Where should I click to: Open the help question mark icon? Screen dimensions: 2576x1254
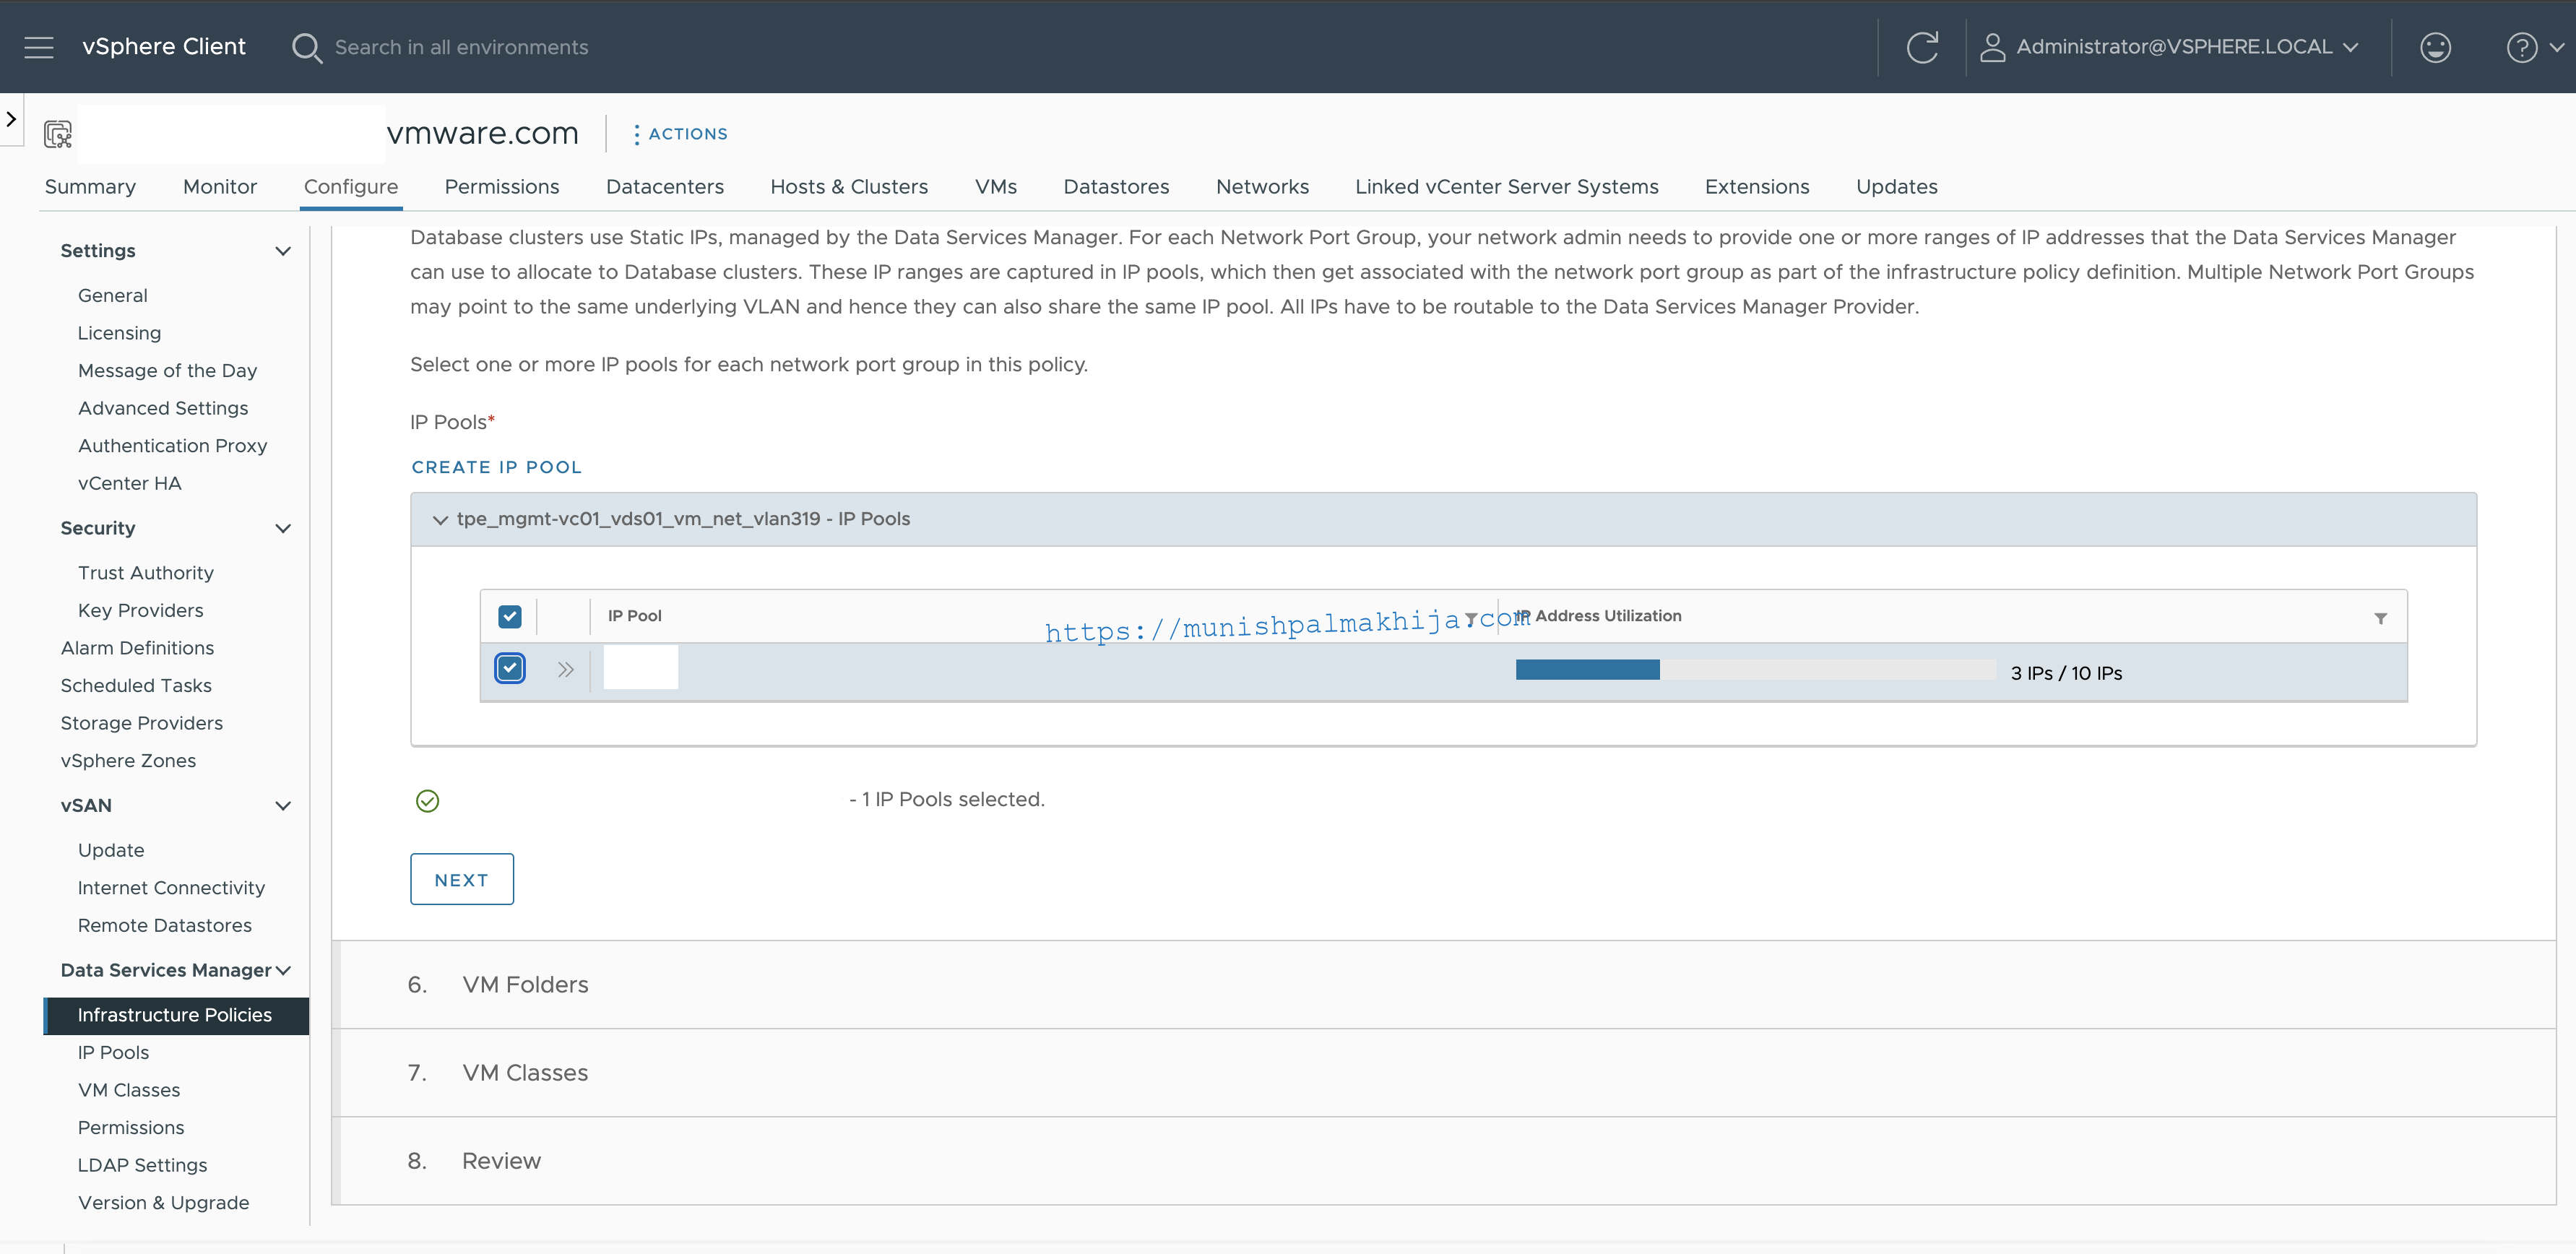point(2522,47)
